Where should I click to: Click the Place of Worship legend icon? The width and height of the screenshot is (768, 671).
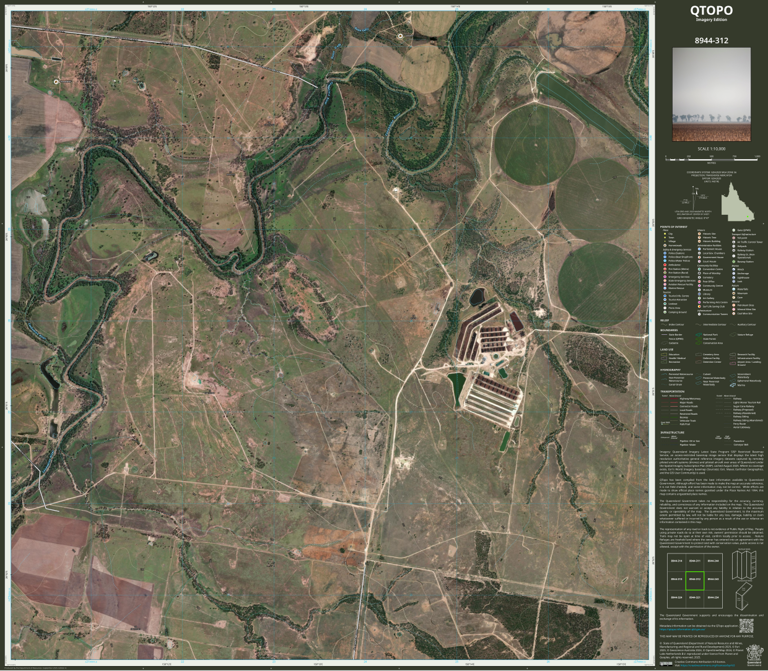(x=699, y=273)
